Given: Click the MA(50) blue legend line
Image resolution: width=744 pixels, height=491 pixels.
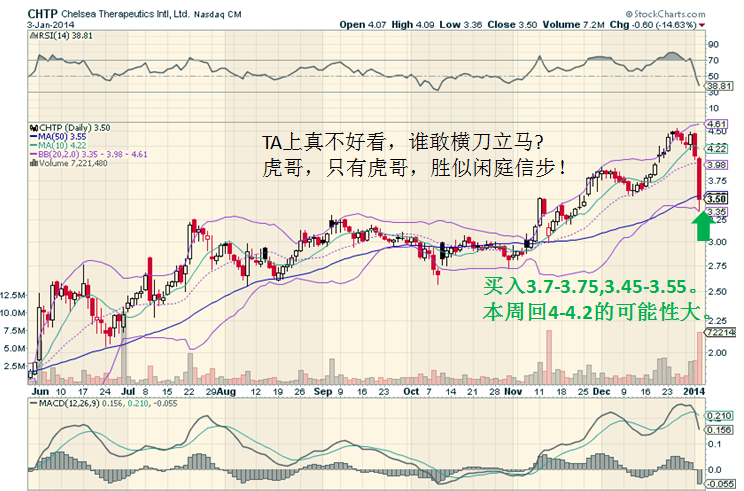Looking at the screenshot, I should [x=33, y=138].
